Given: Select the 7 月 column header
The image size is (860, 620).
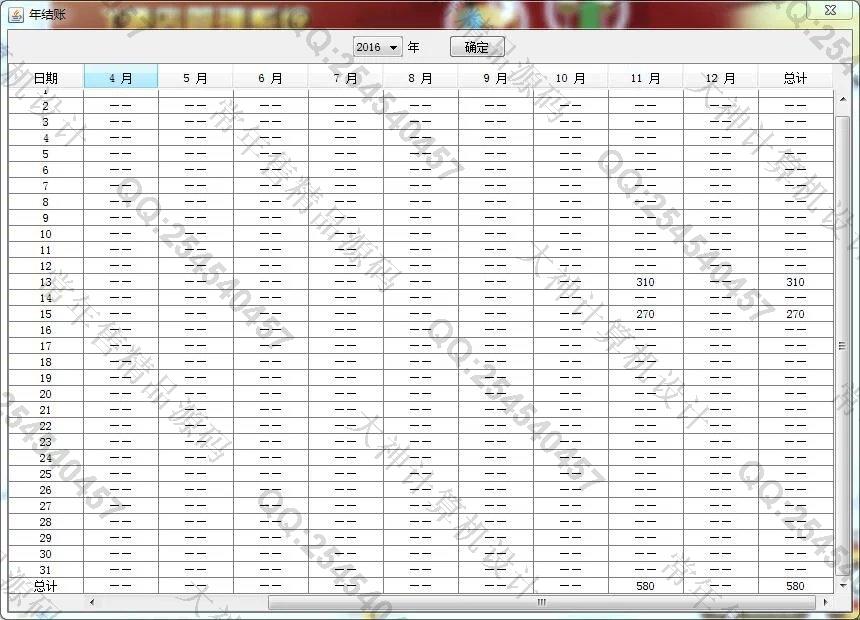Looking at the screenshot, I should click(x=346, y=78).
